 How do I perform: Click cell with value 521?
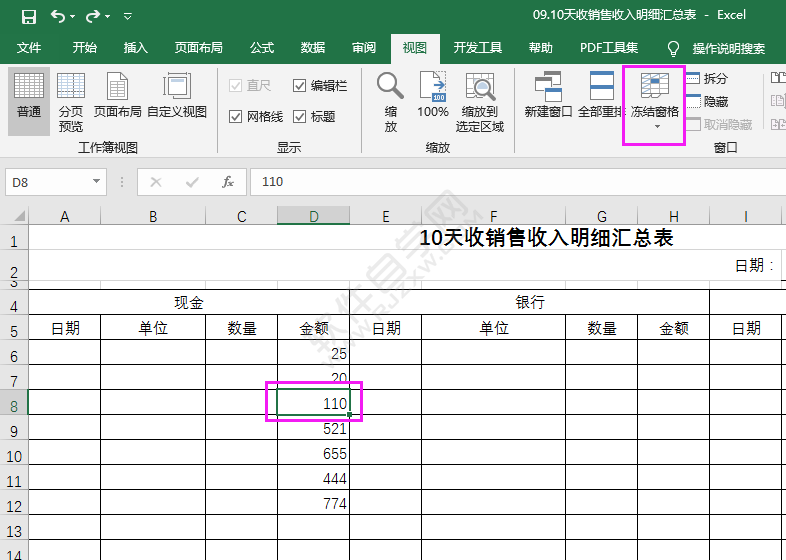click(313, 428)
